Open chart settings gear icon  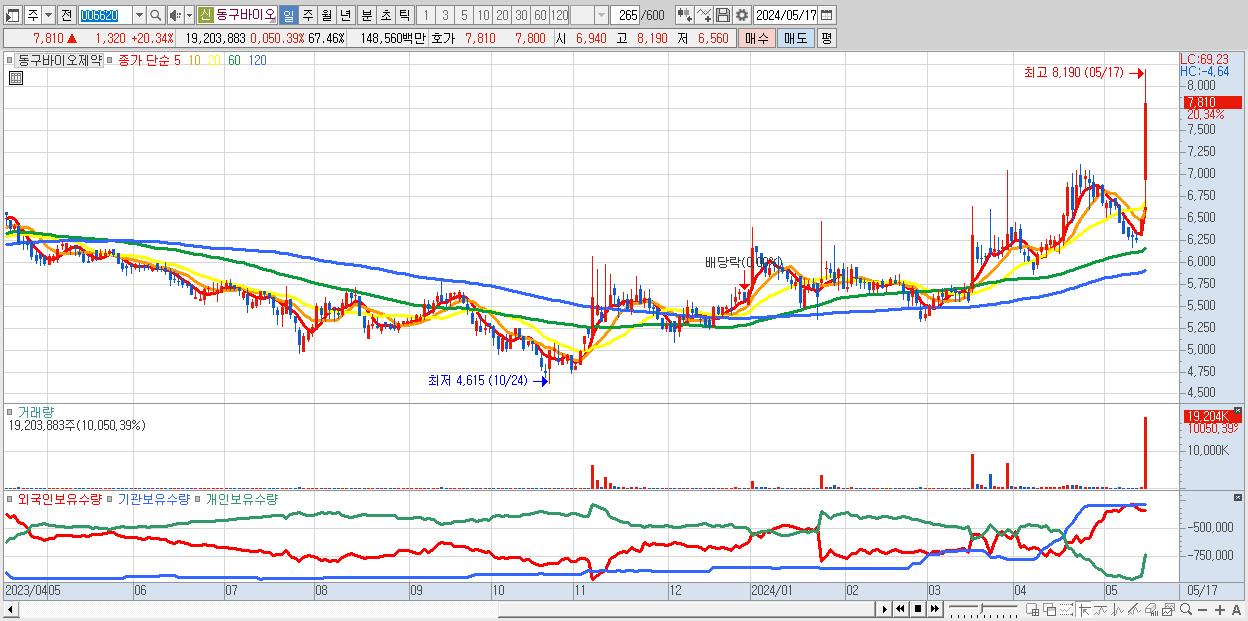(741, 15)
